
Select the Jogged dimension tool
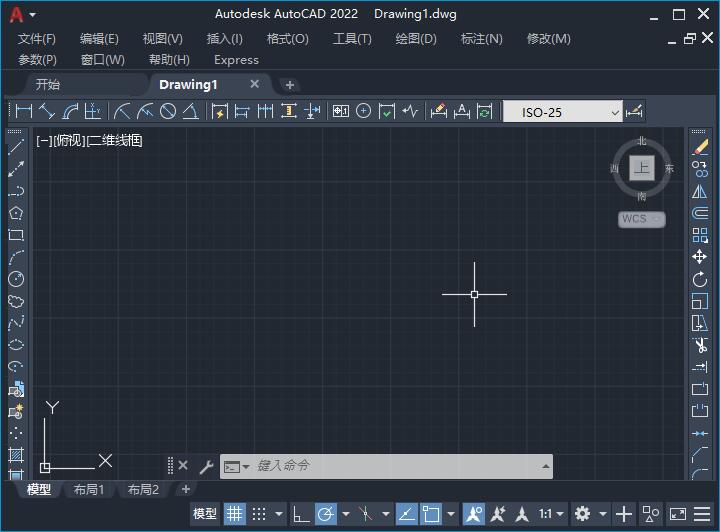(145, 112)
